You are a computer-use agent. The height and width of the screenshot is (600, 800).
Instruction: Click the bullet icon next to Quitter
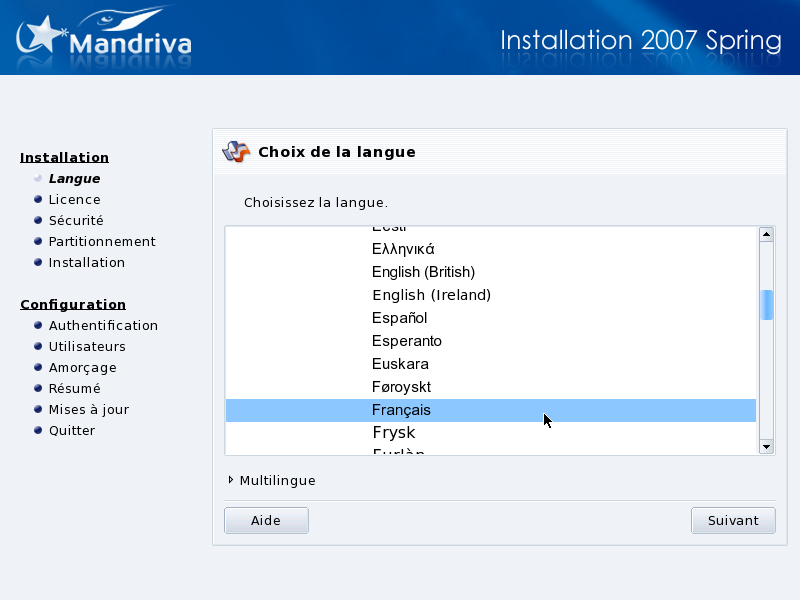[x=38, y=430]
